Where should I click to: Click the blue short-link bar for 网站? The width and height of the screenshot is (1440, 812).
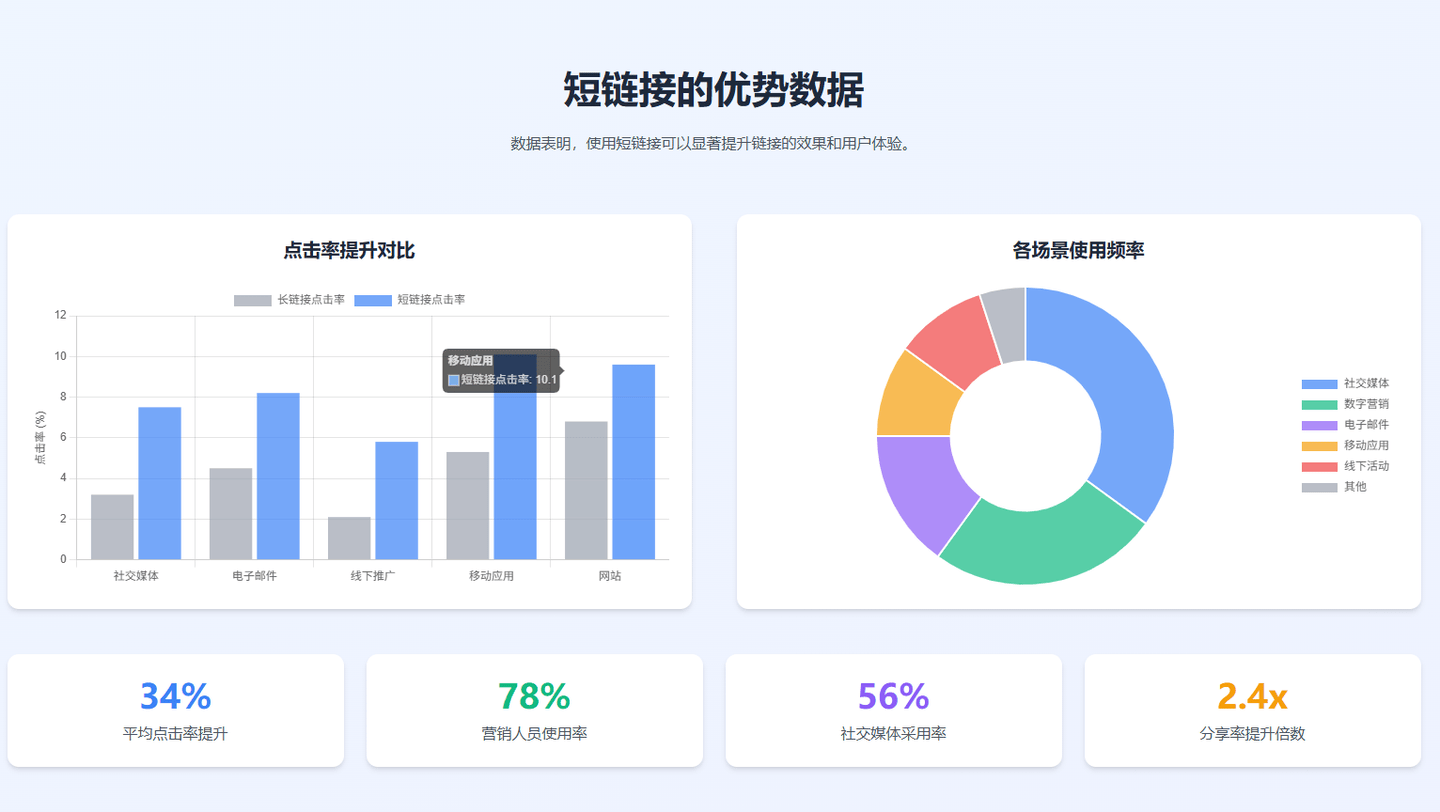(x=633, y=462)
